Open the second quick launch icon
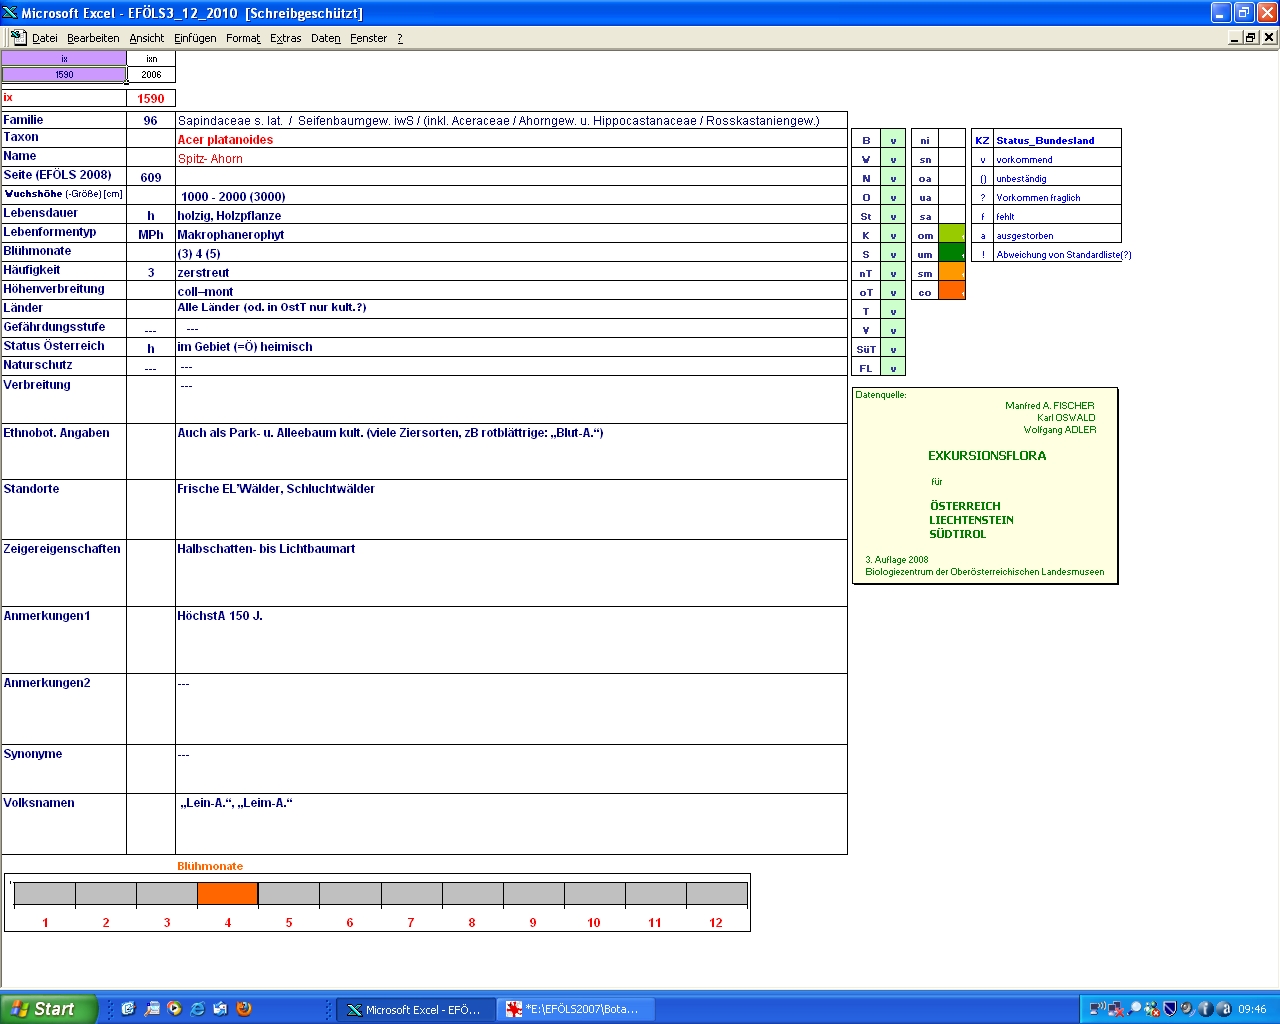 [x=152, y=1009]
